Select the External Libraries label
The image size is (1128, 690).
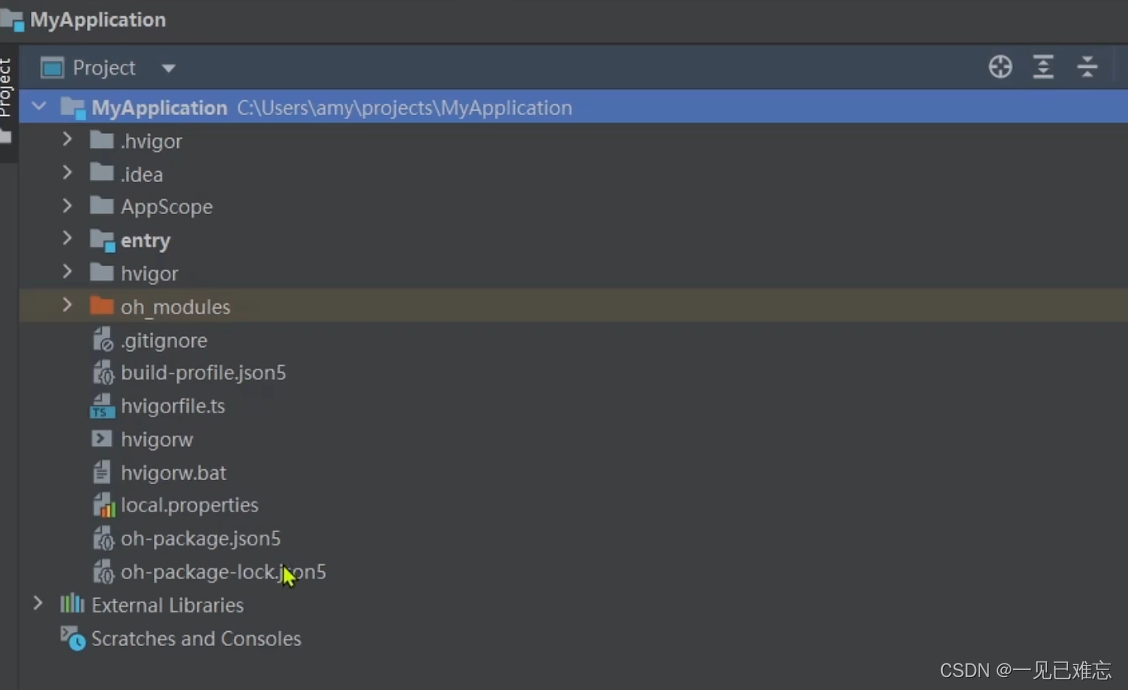tap(168, 605)
